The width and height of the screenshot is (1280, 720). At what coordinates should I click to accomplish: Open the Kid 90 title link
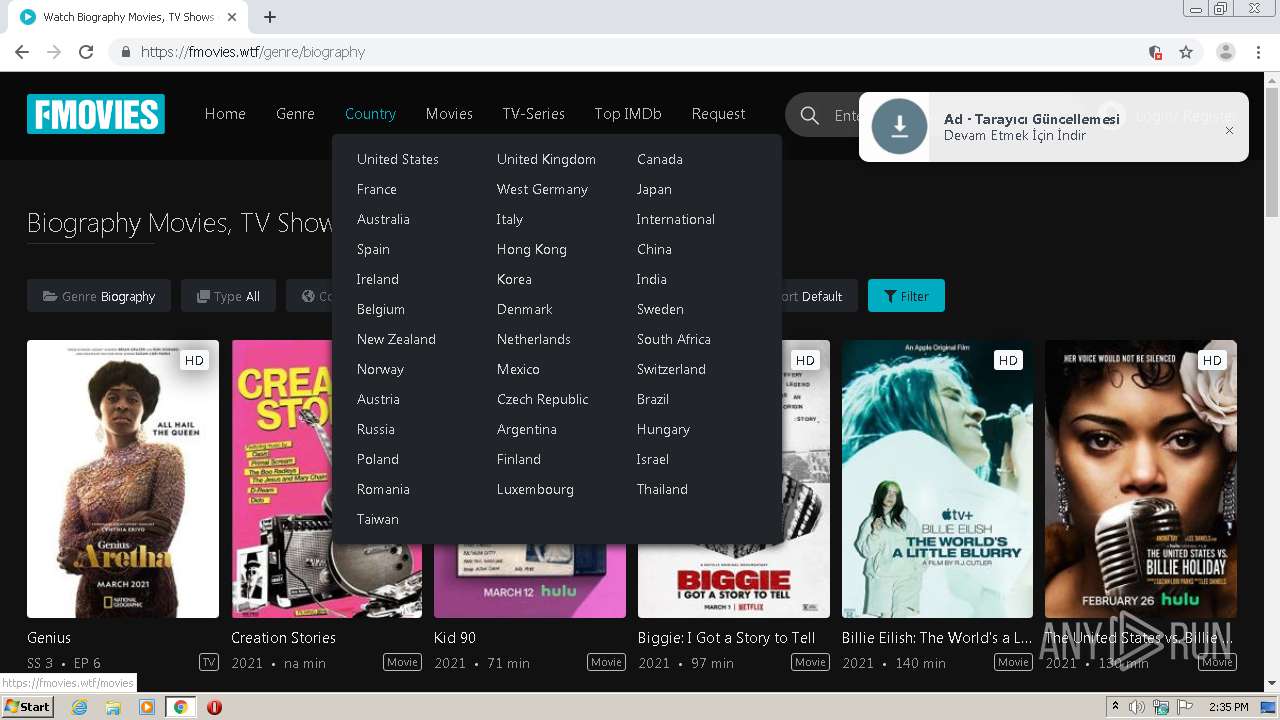pos(455,637)
